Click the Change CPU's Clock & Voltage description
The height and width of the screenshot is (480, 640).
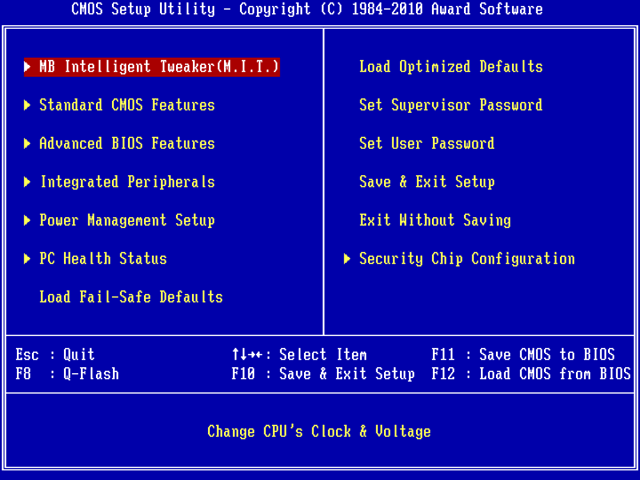[319, 431]
